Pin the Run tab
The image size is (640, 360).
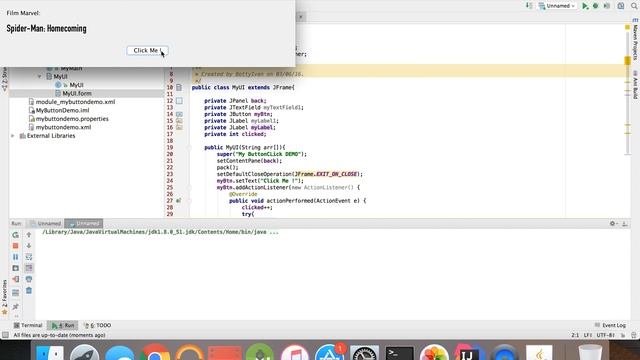point(16,306)
